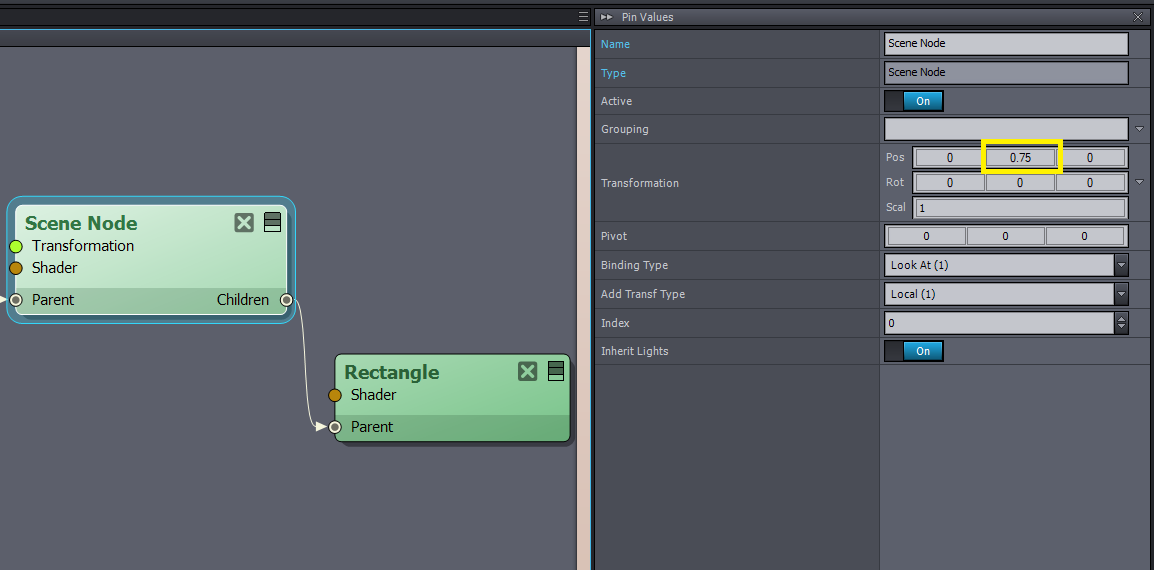Click the Transformation property label
Screen dimensions: 1154x570
pyautogui.click(x=640, y=183)
